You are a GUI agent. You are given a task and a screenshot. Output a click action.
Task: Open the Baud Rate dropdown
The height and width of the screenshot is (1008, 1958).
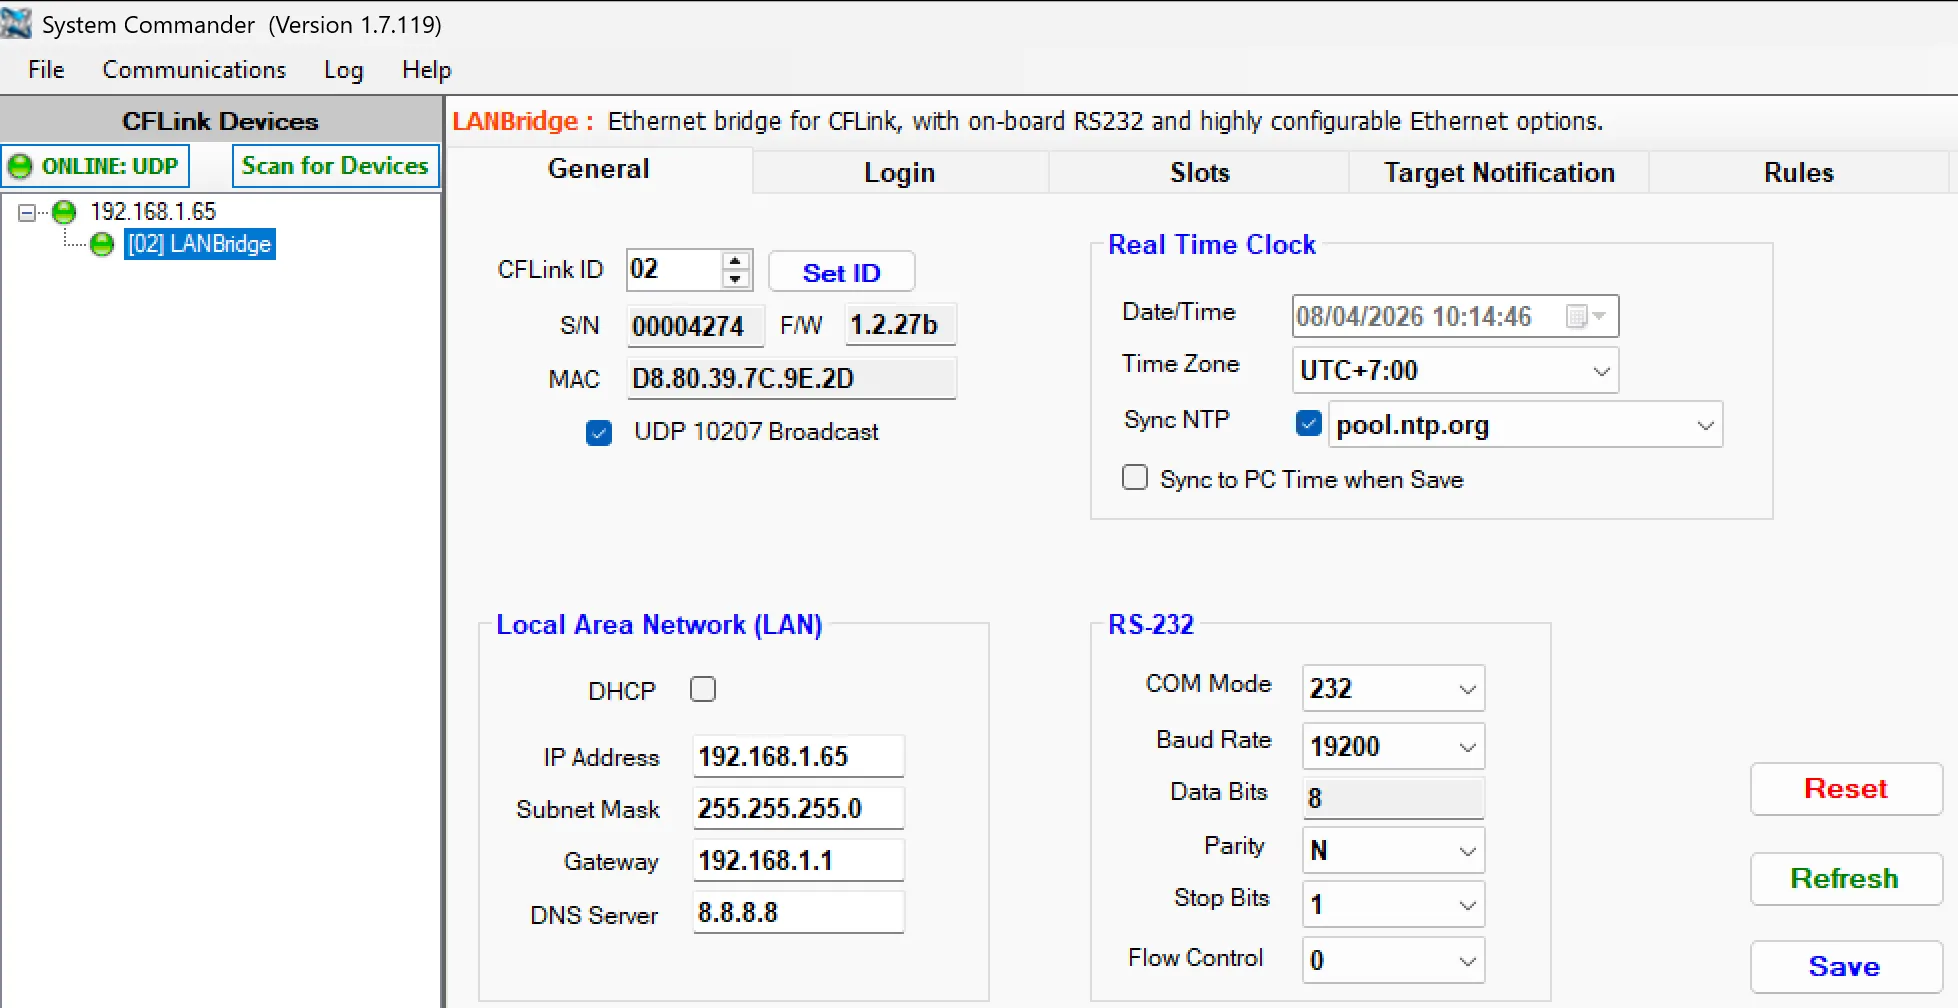[1467, 747]
